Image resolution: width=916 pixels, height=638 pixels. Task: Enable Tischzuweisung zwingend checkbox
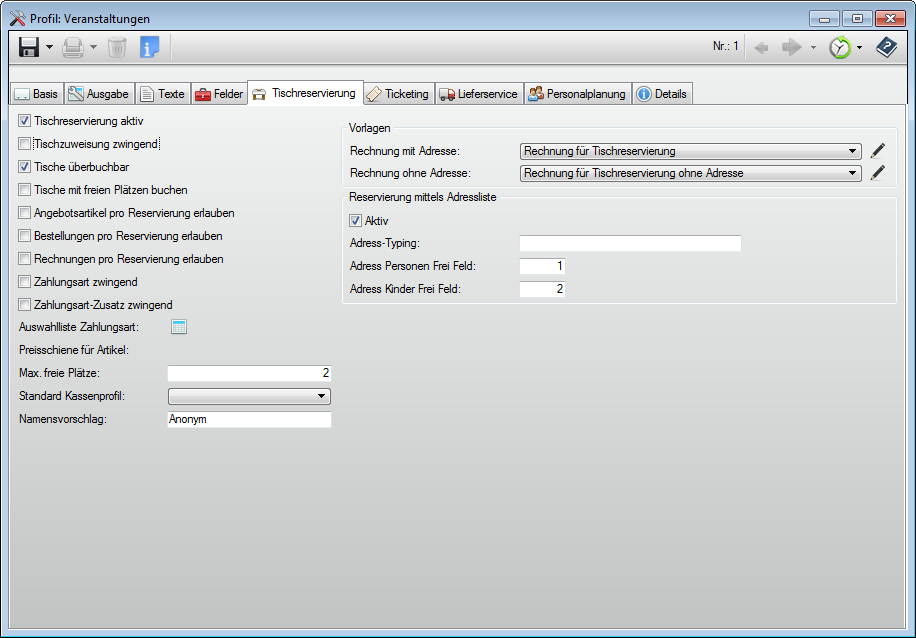25,144
